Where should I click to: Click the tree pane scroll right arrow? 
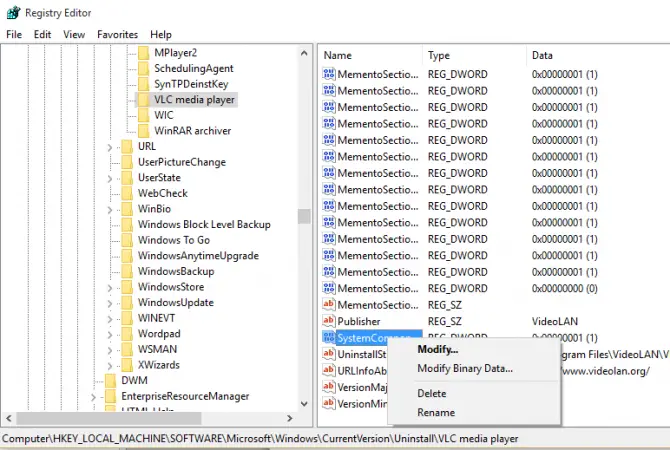click(290, 418)
